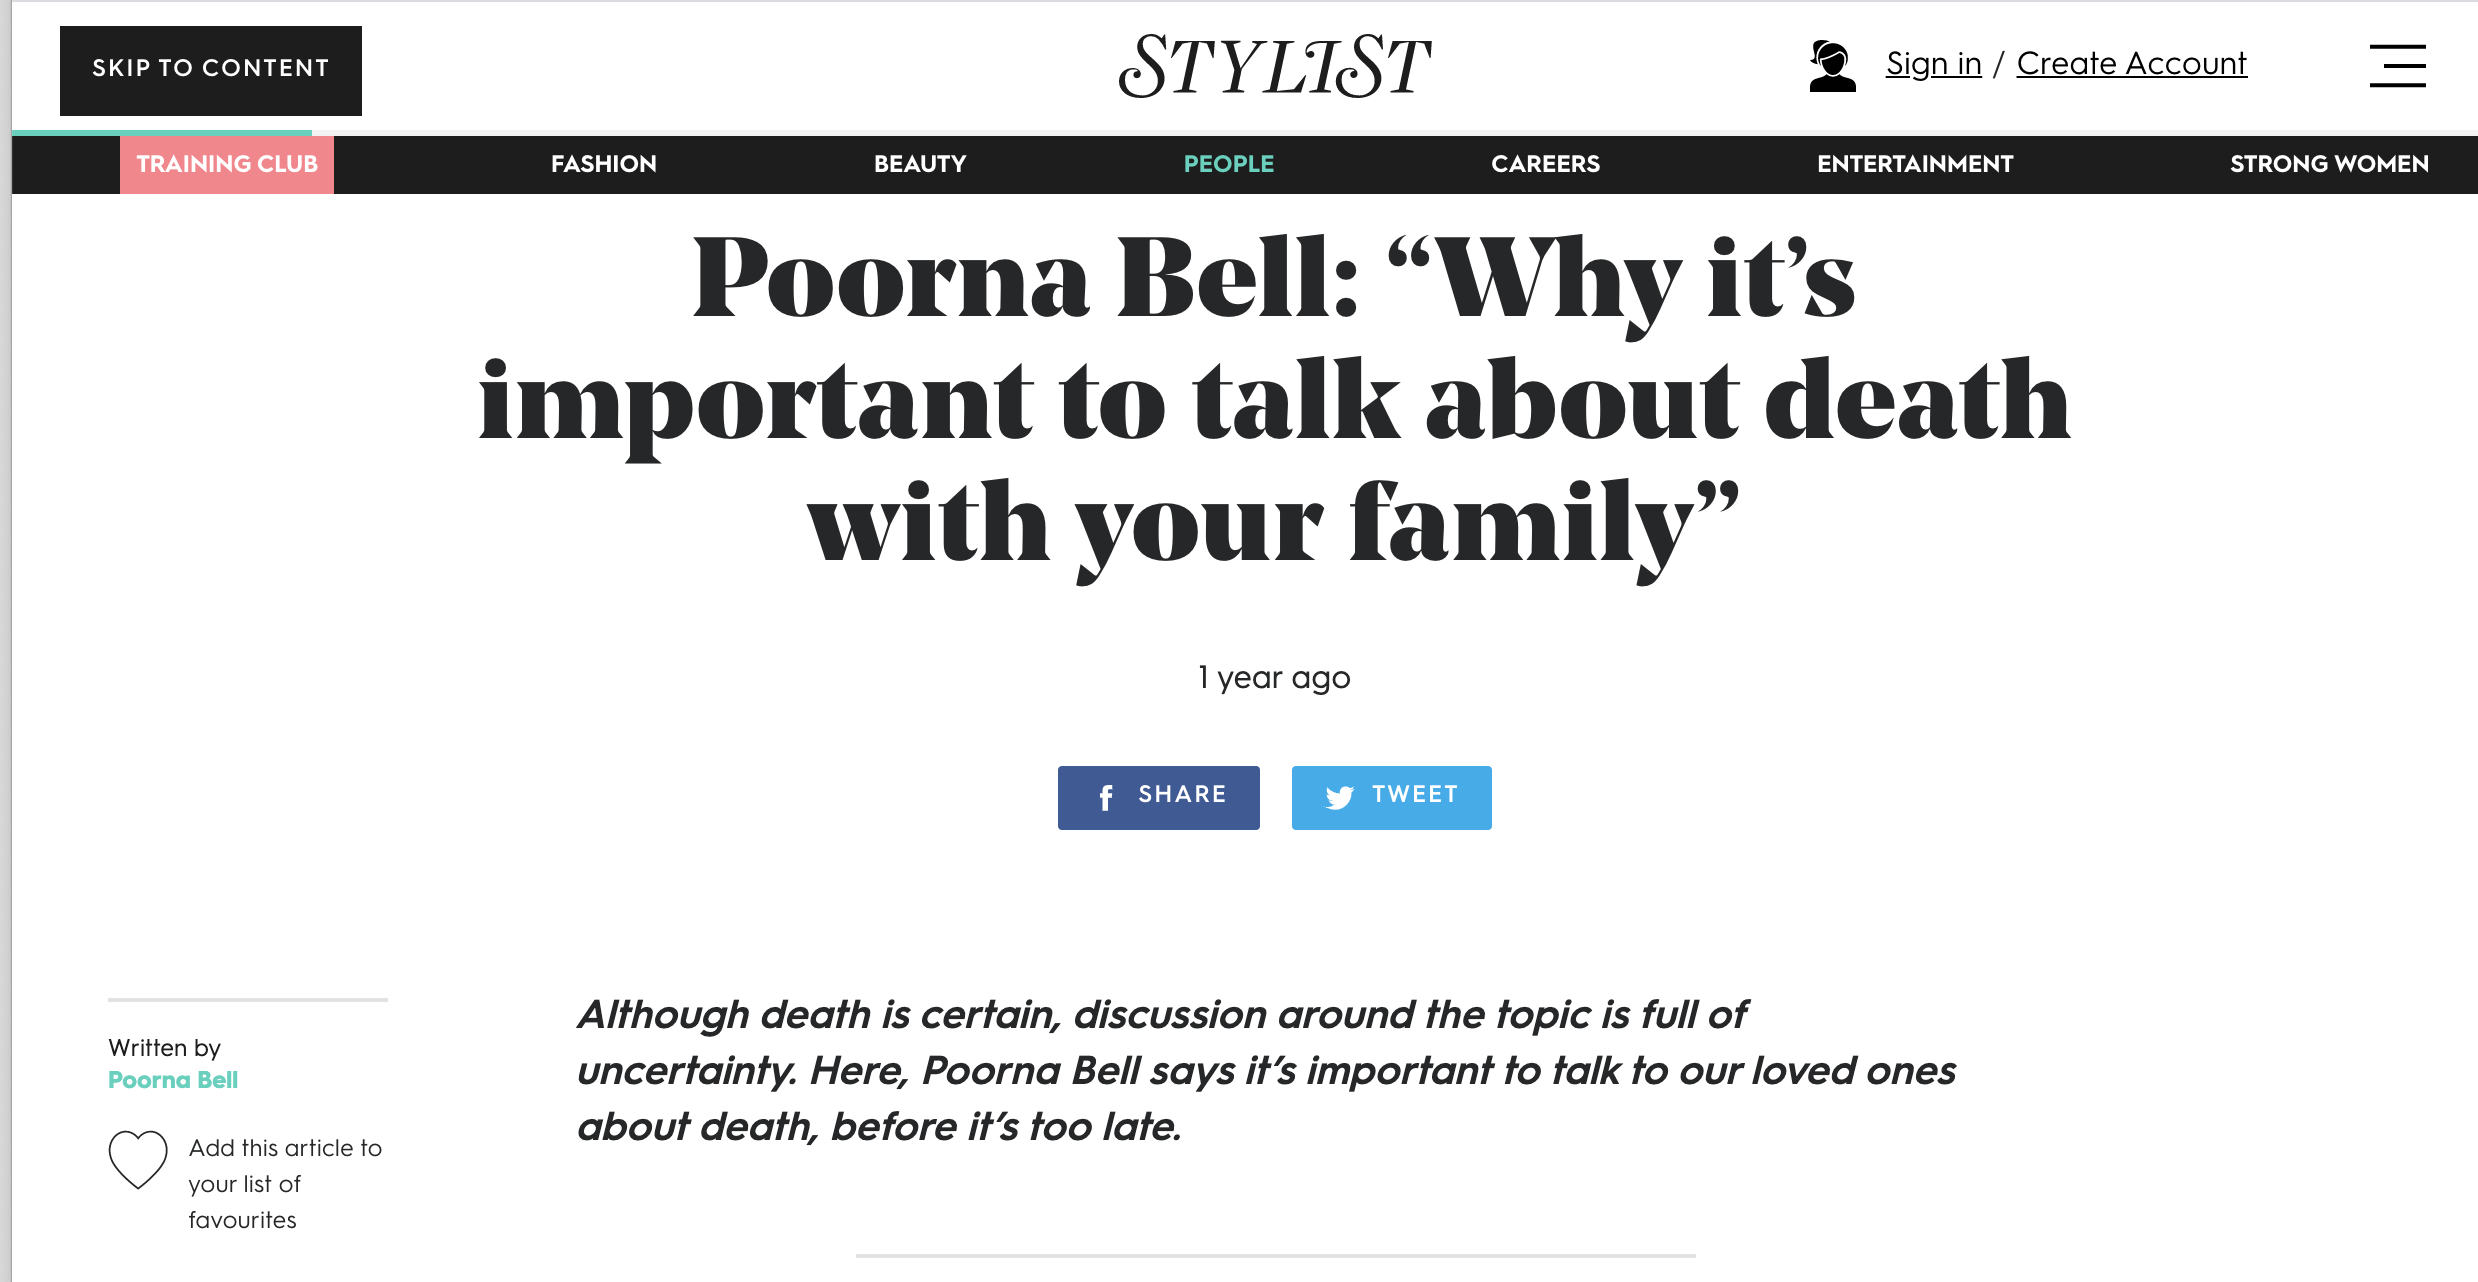2478x1282 pixels.
Task: Click the Create Account link
Action: (x=2132, y=64)
